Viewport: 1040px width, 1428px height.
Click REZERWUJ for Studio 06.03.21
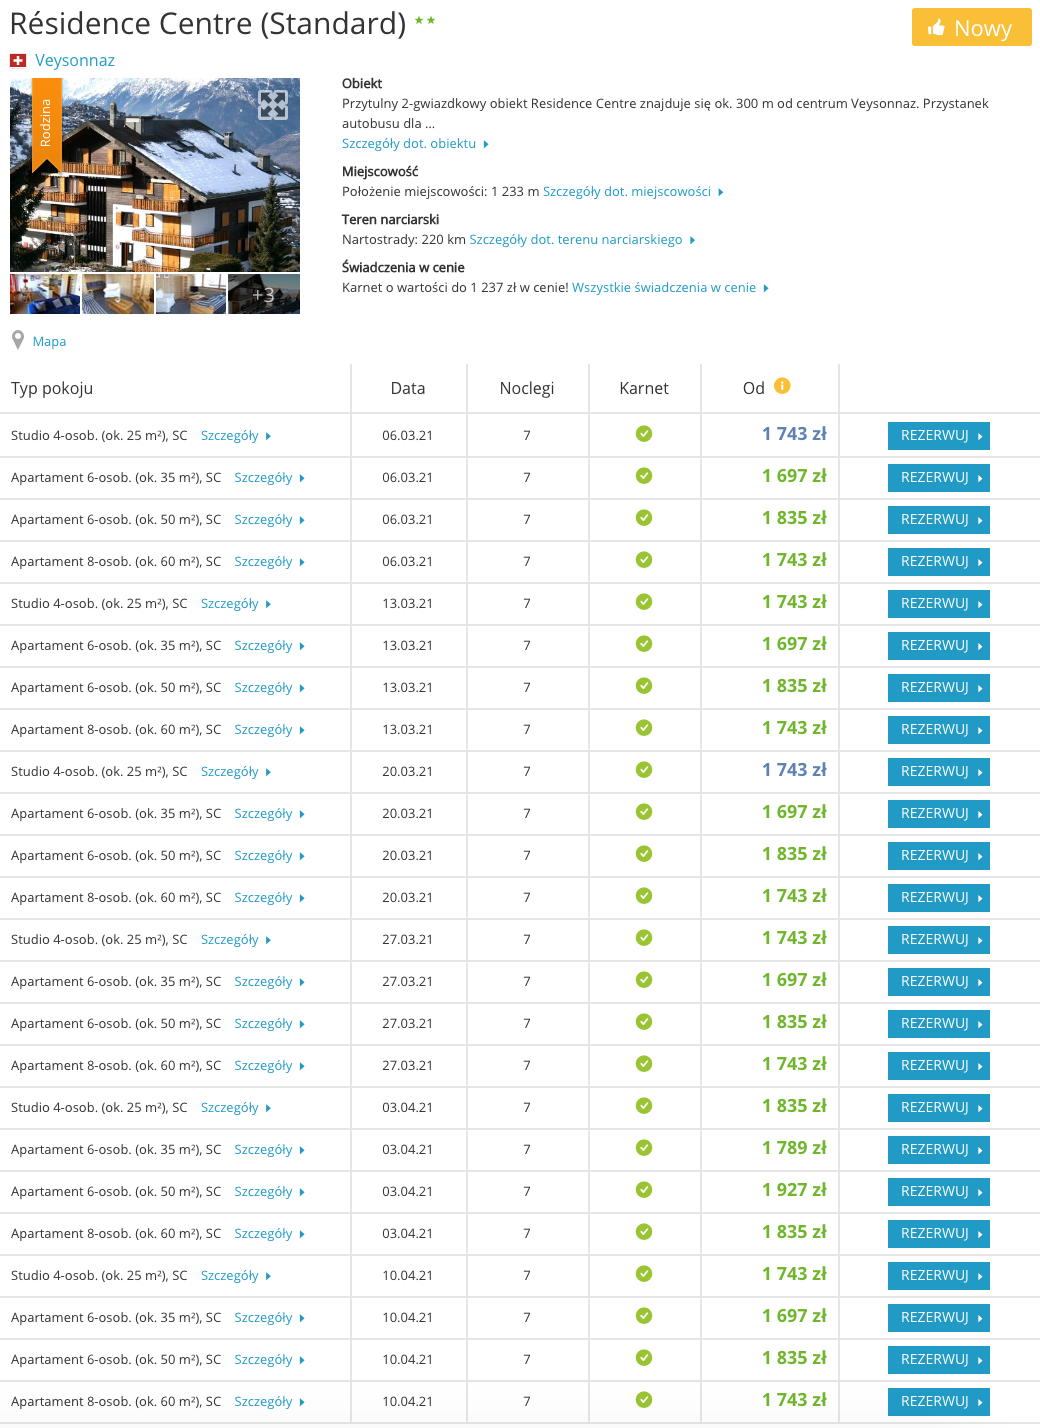[939, 435]
